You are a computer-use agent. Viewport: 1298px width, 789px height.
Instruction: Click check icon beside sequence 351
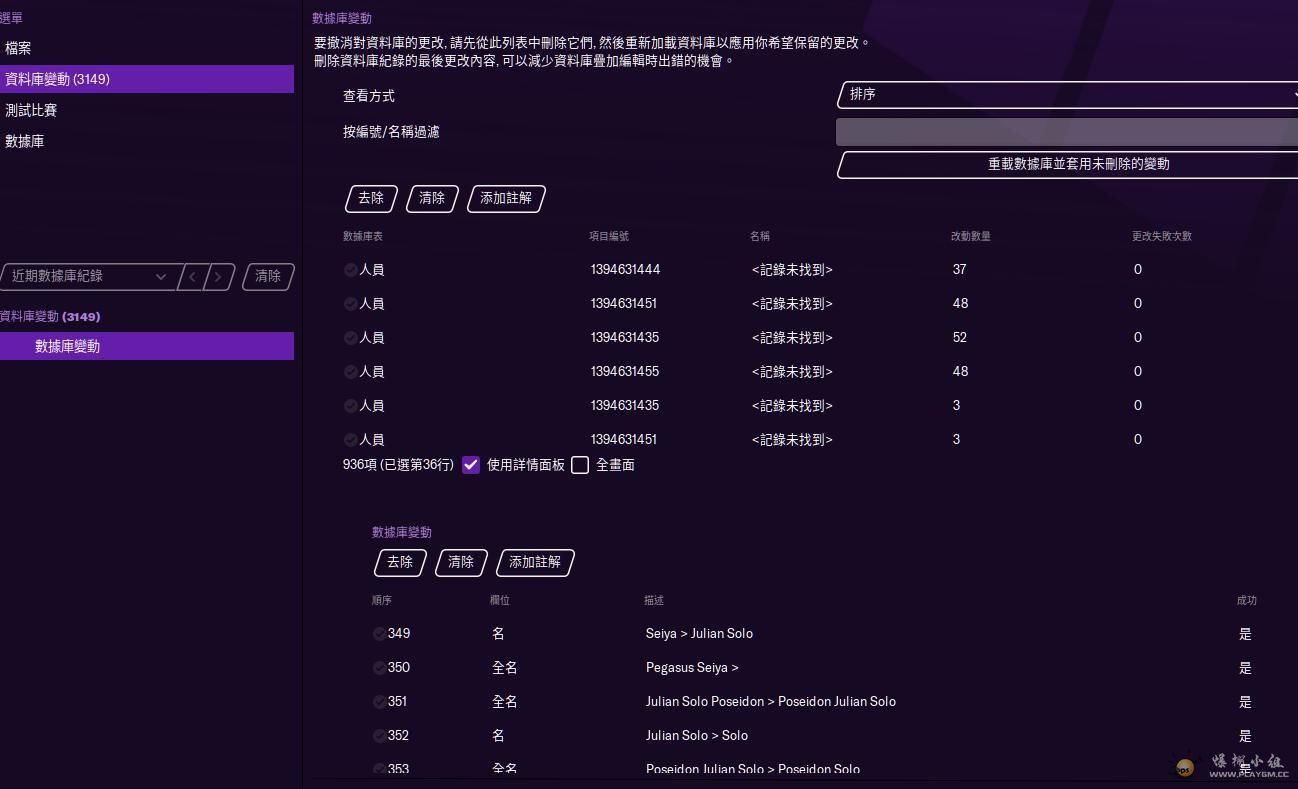tap(379, 702)
